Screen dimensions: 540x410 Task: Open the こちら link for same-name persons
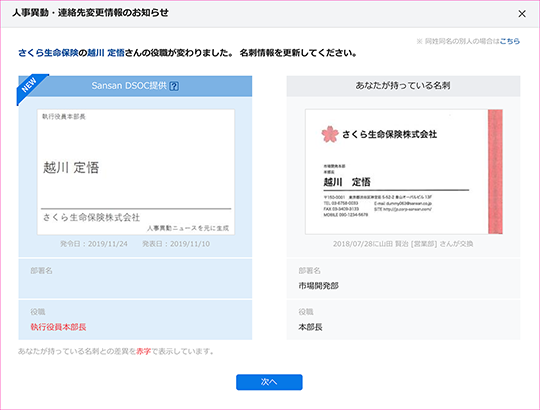click(x=510, y=41)
